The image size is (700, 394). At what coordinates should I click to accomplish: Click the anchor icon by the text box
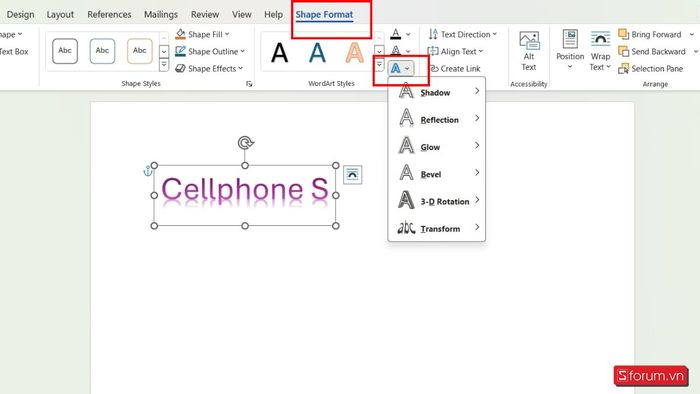pyautogui.click(x=147, y=171)
